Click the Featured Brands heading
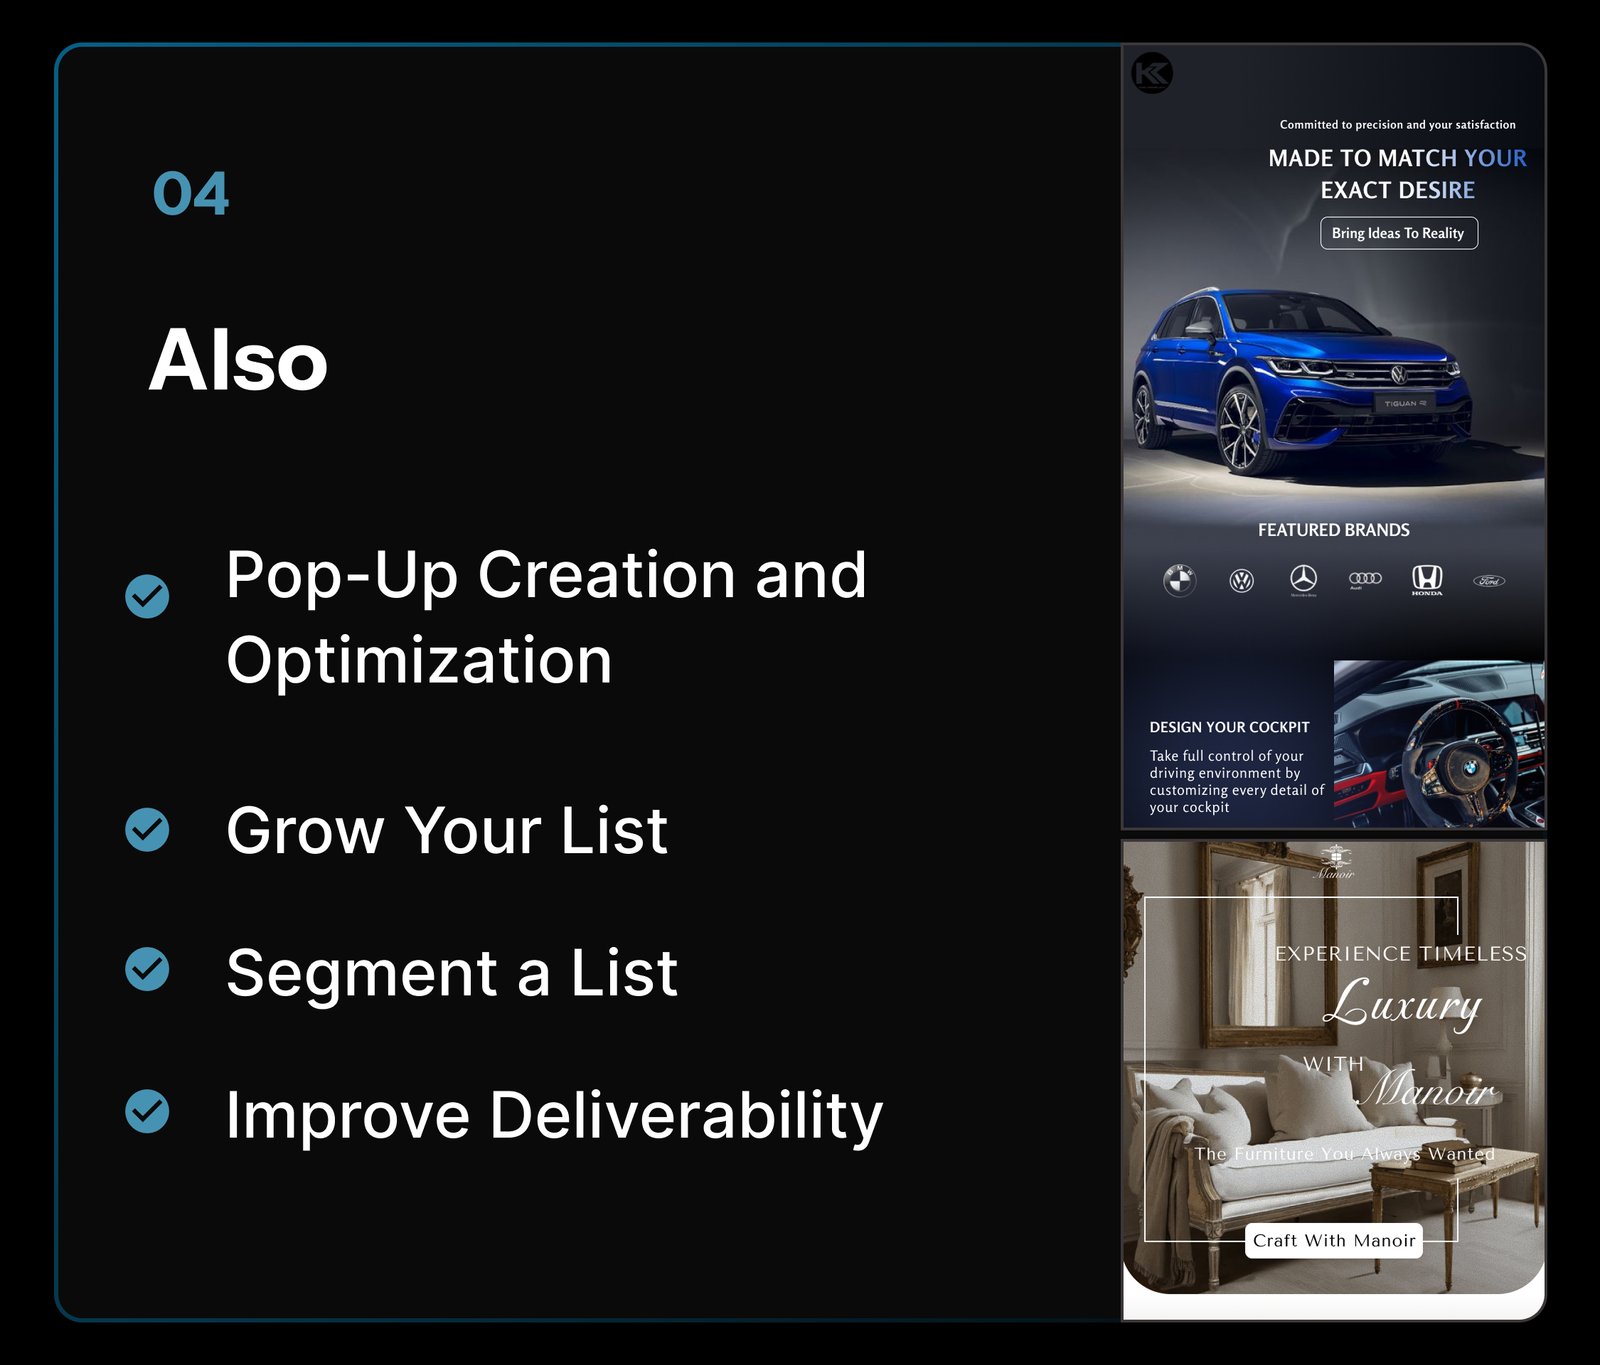The height and width of the screenshot is (1365, 1600). tap(1333, 530)
